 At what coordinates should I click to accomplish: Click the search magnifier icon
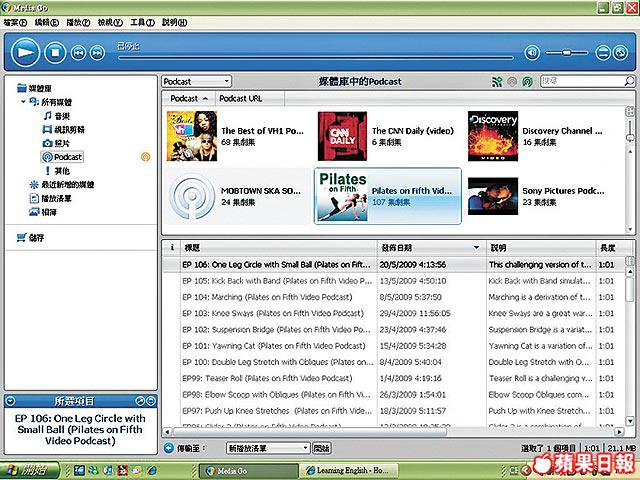(x=629, y=81)
